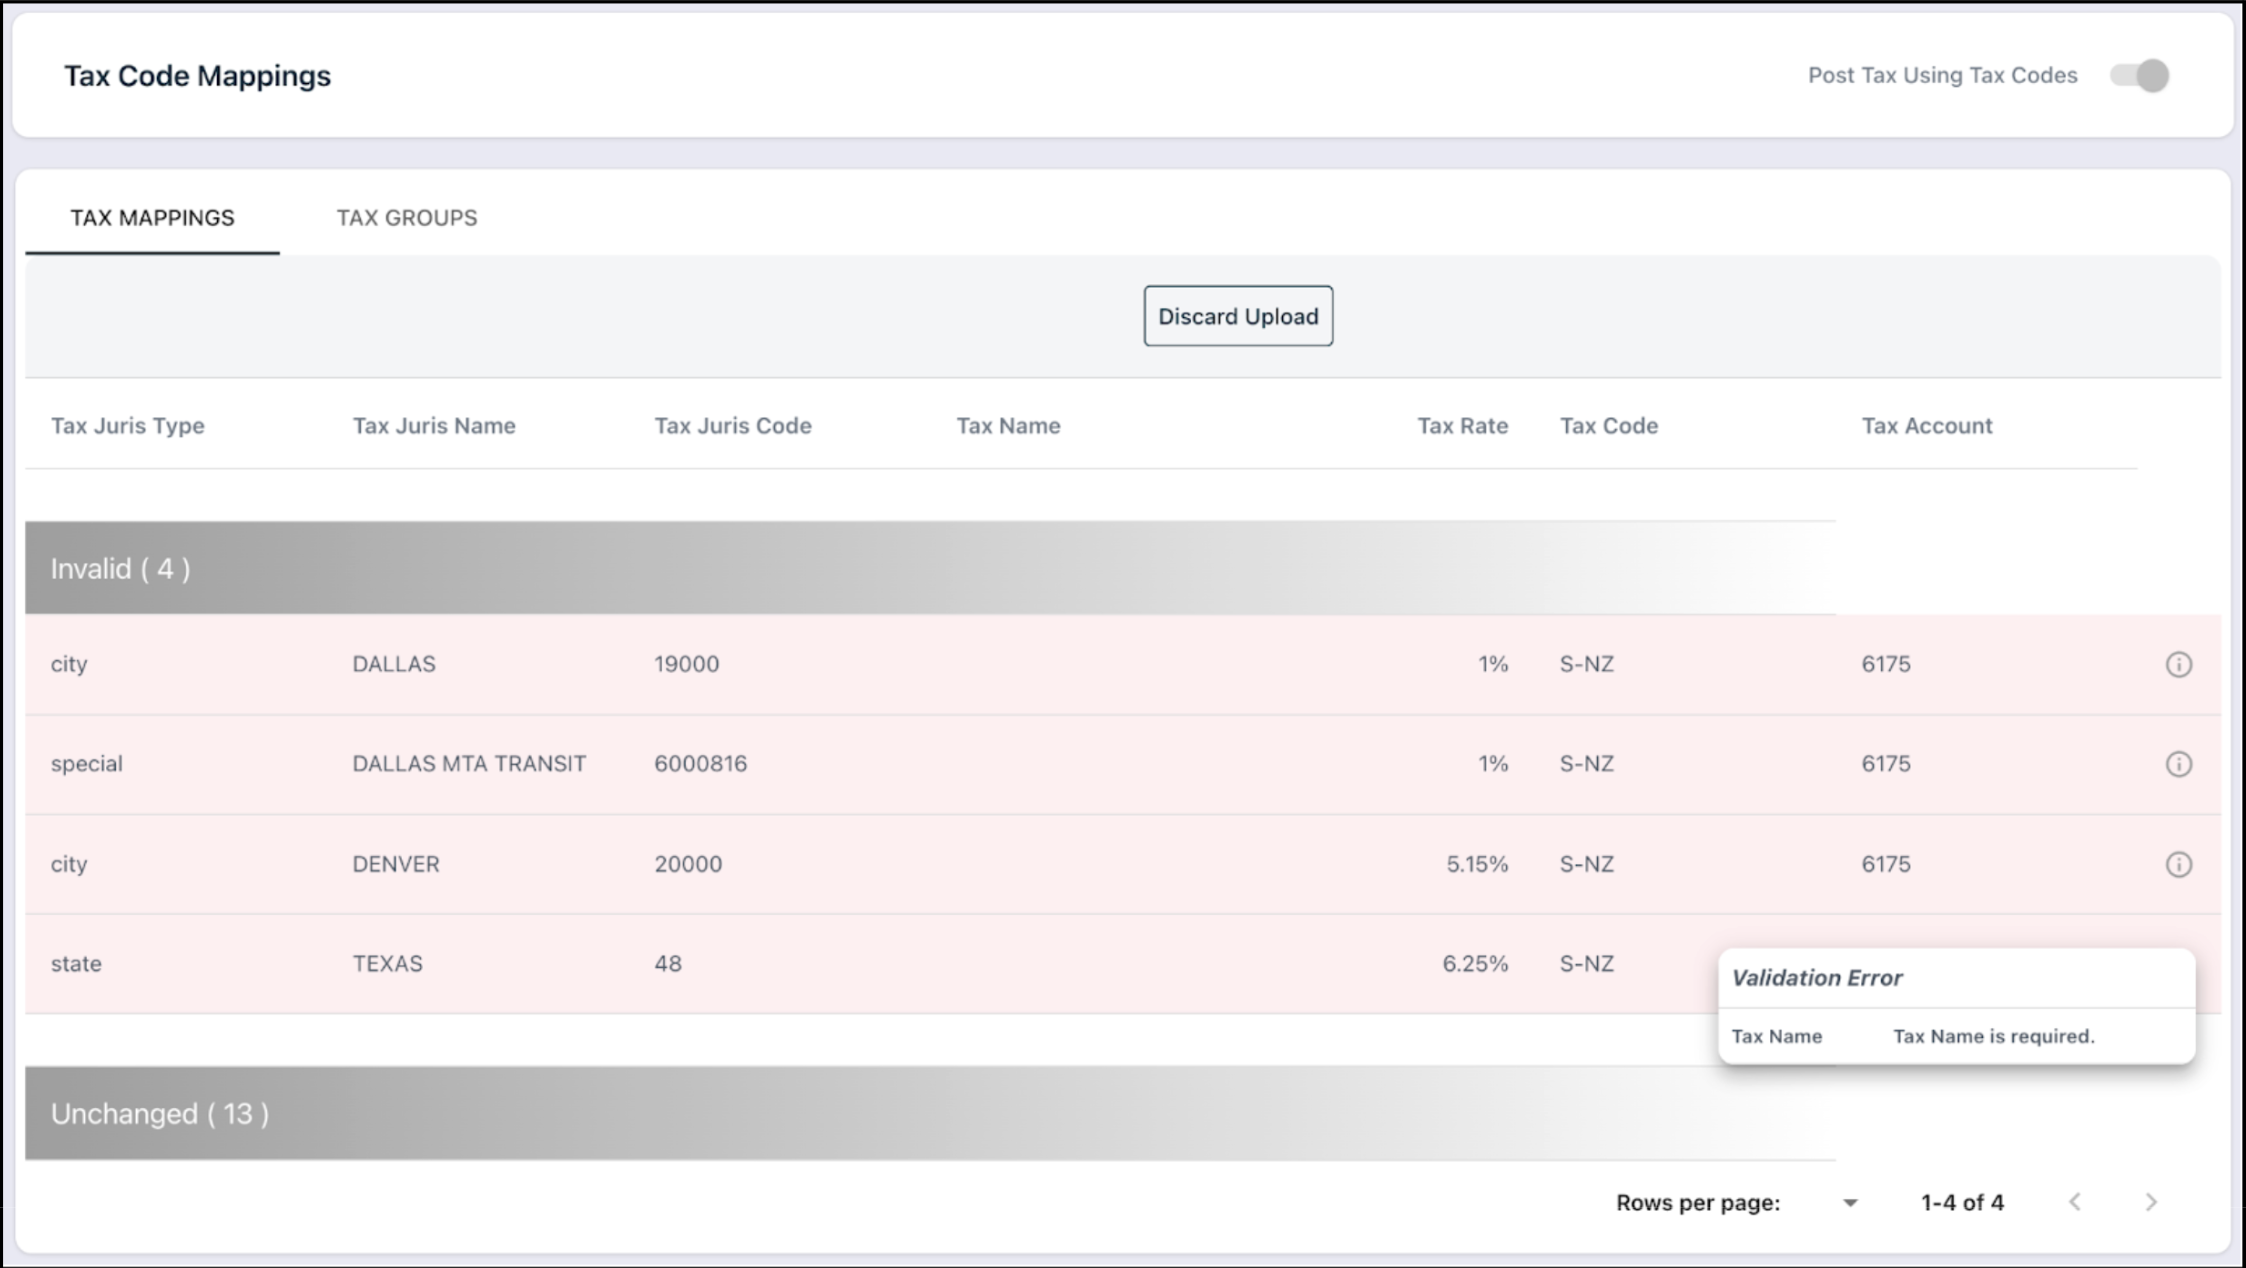Toggle Post Tax Using Tax Codes switch

click(x=2139, y=76)
